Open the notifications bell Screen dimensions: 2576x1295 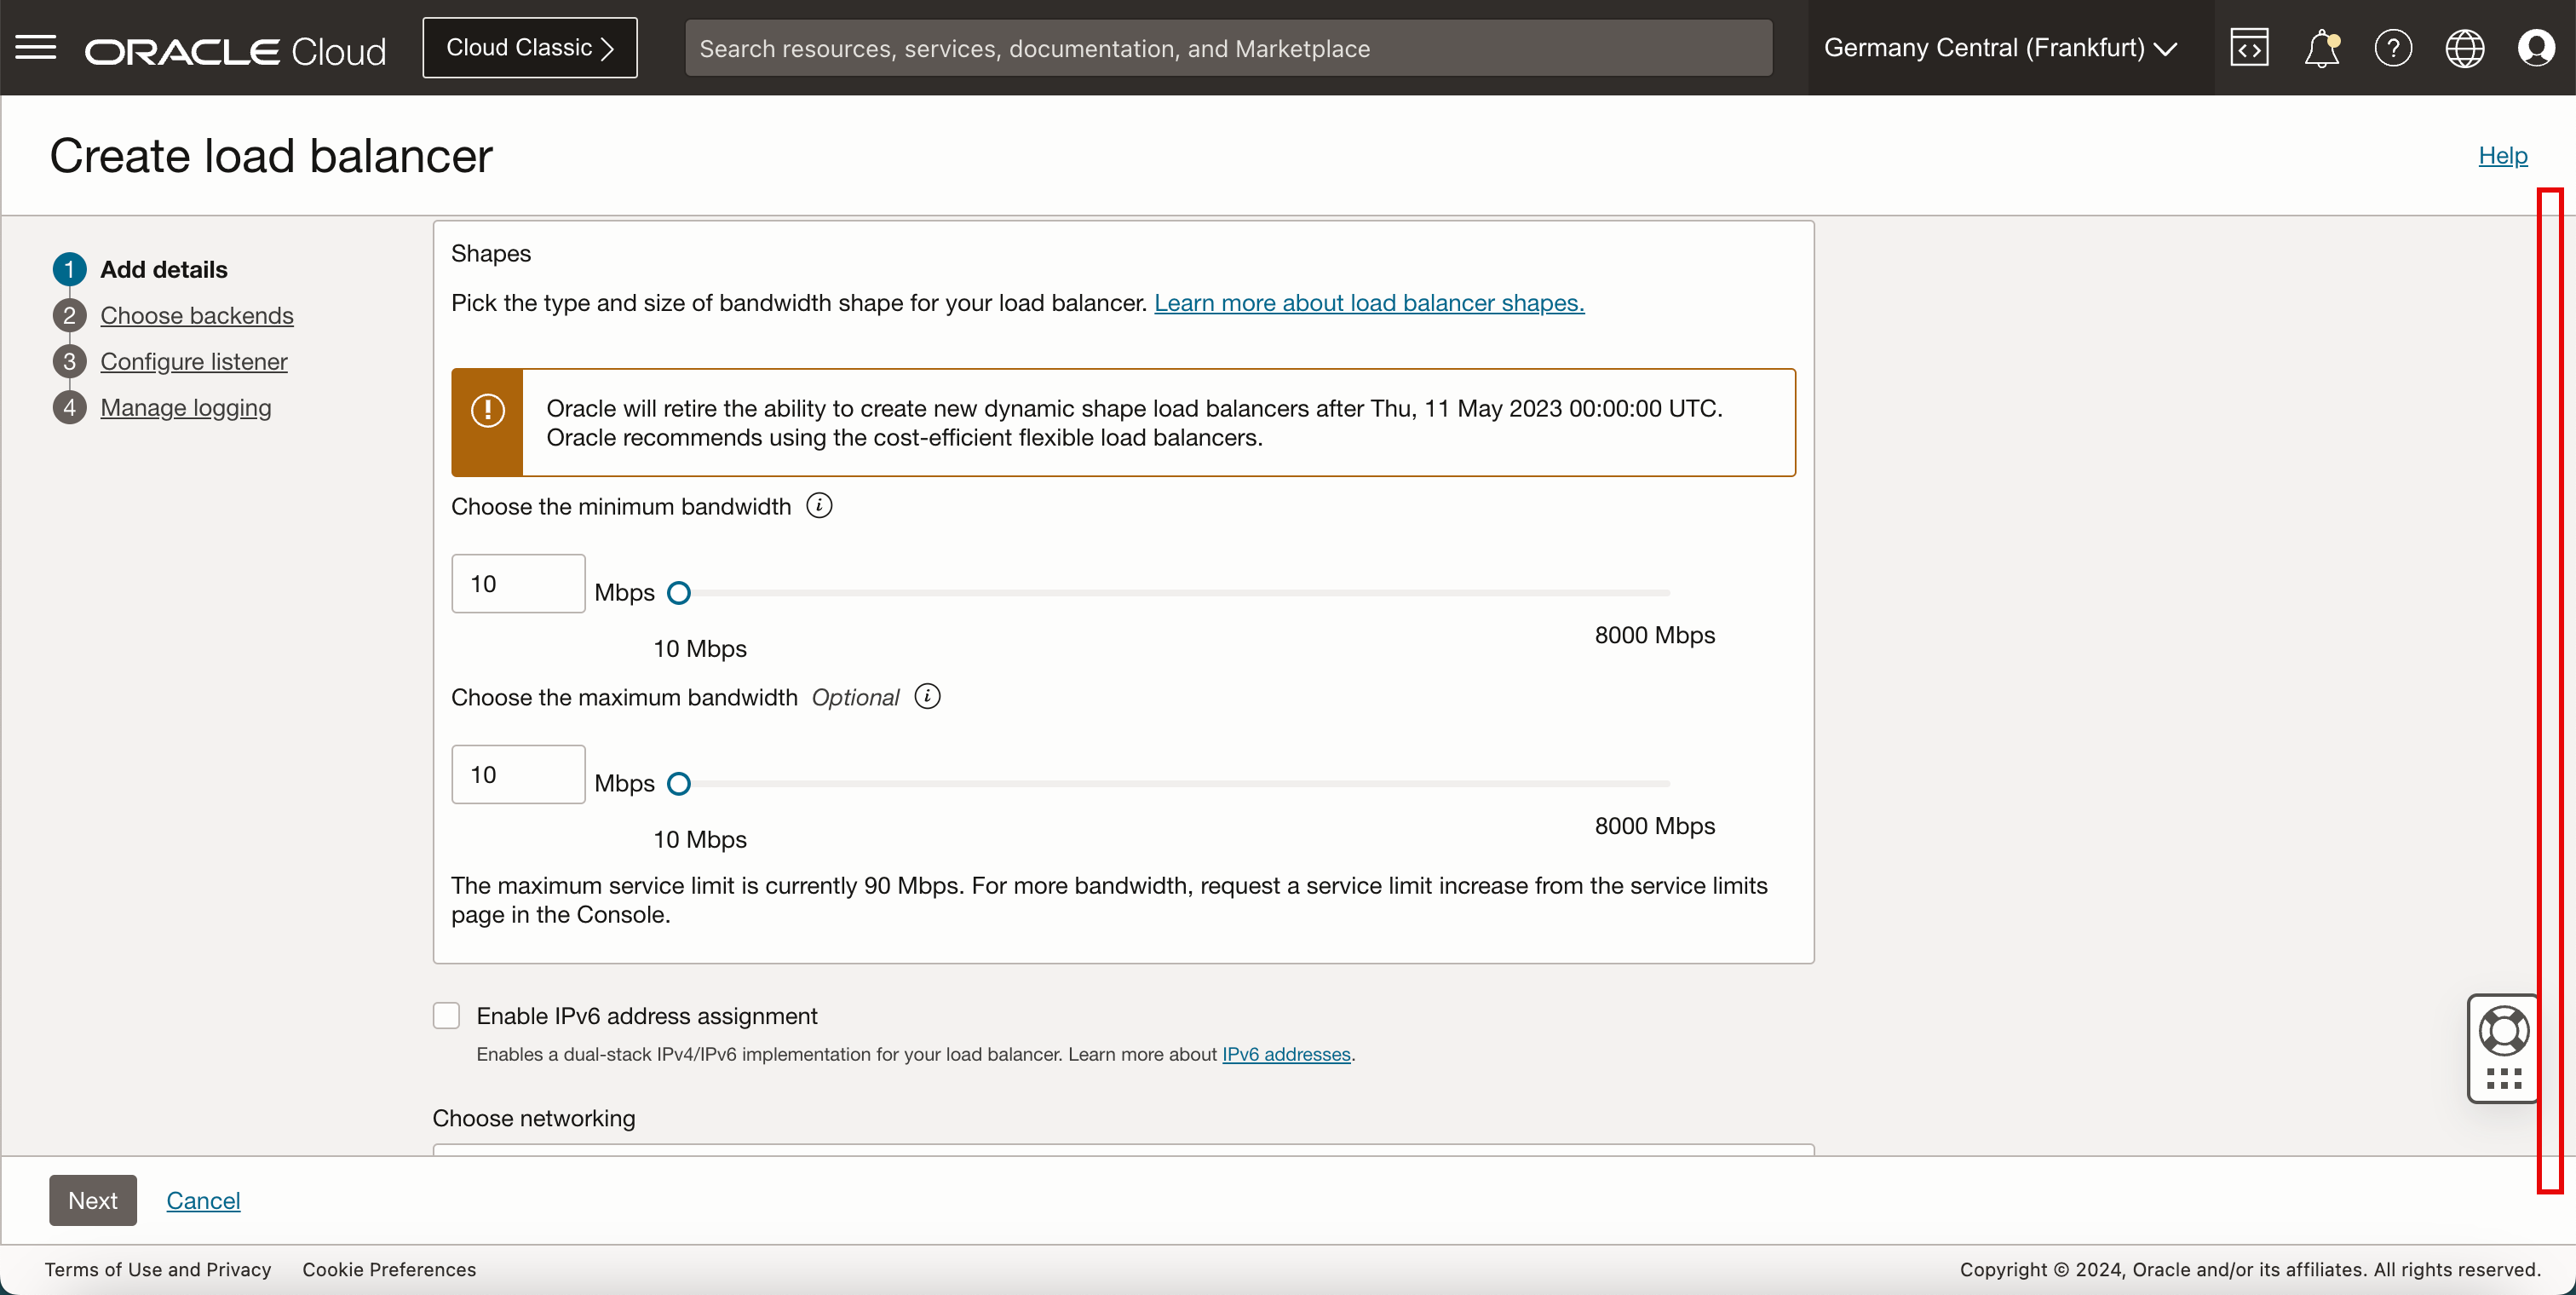pos(2321,48)
